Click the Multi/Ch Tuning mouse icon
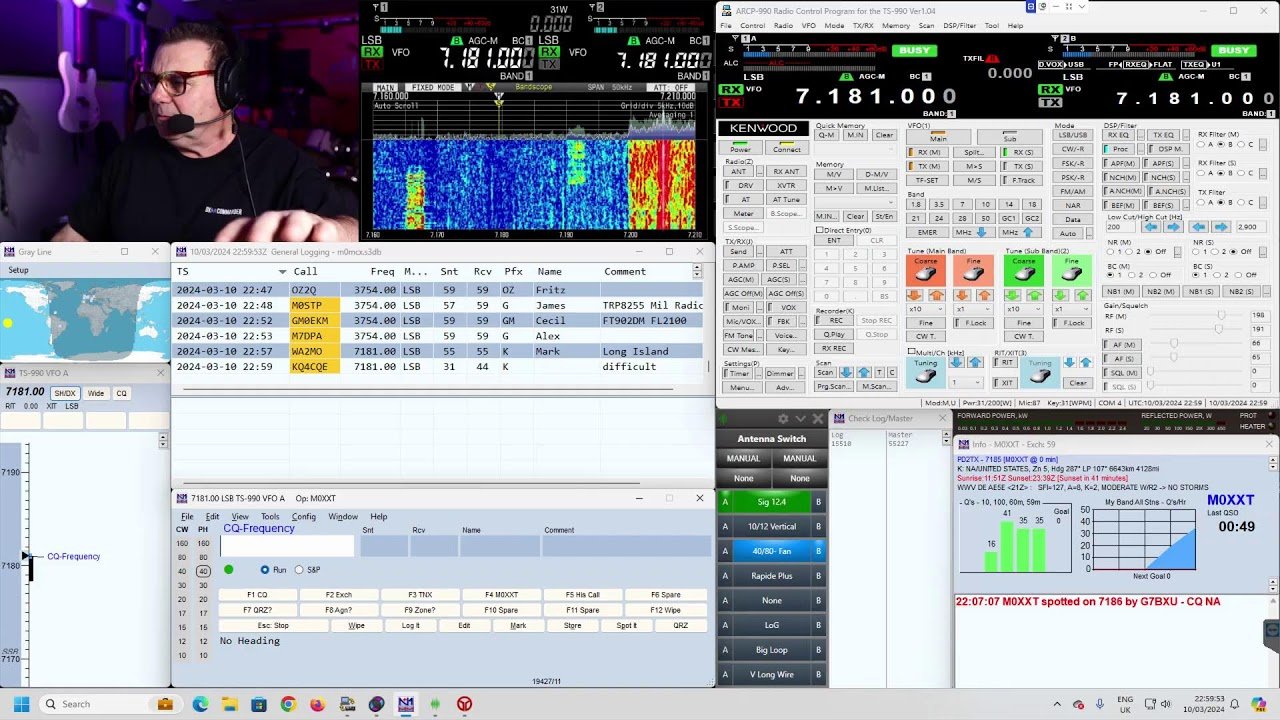1280x720 pixels. click(926, 373)
